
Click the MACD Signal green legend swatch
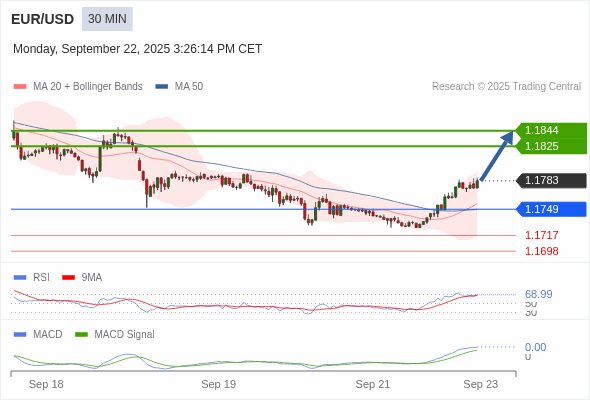coord(81,334)
